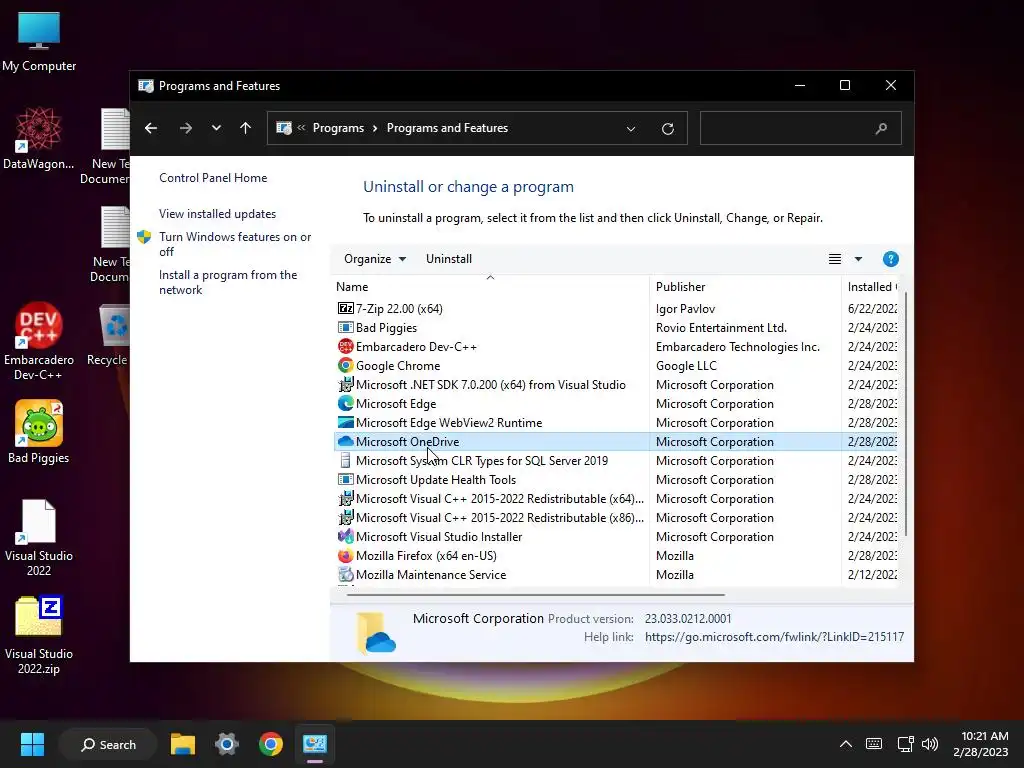Click the horizontal scrollbar below programs list
This screenshot has width=1024, height=768.
[x=535, y=595]
